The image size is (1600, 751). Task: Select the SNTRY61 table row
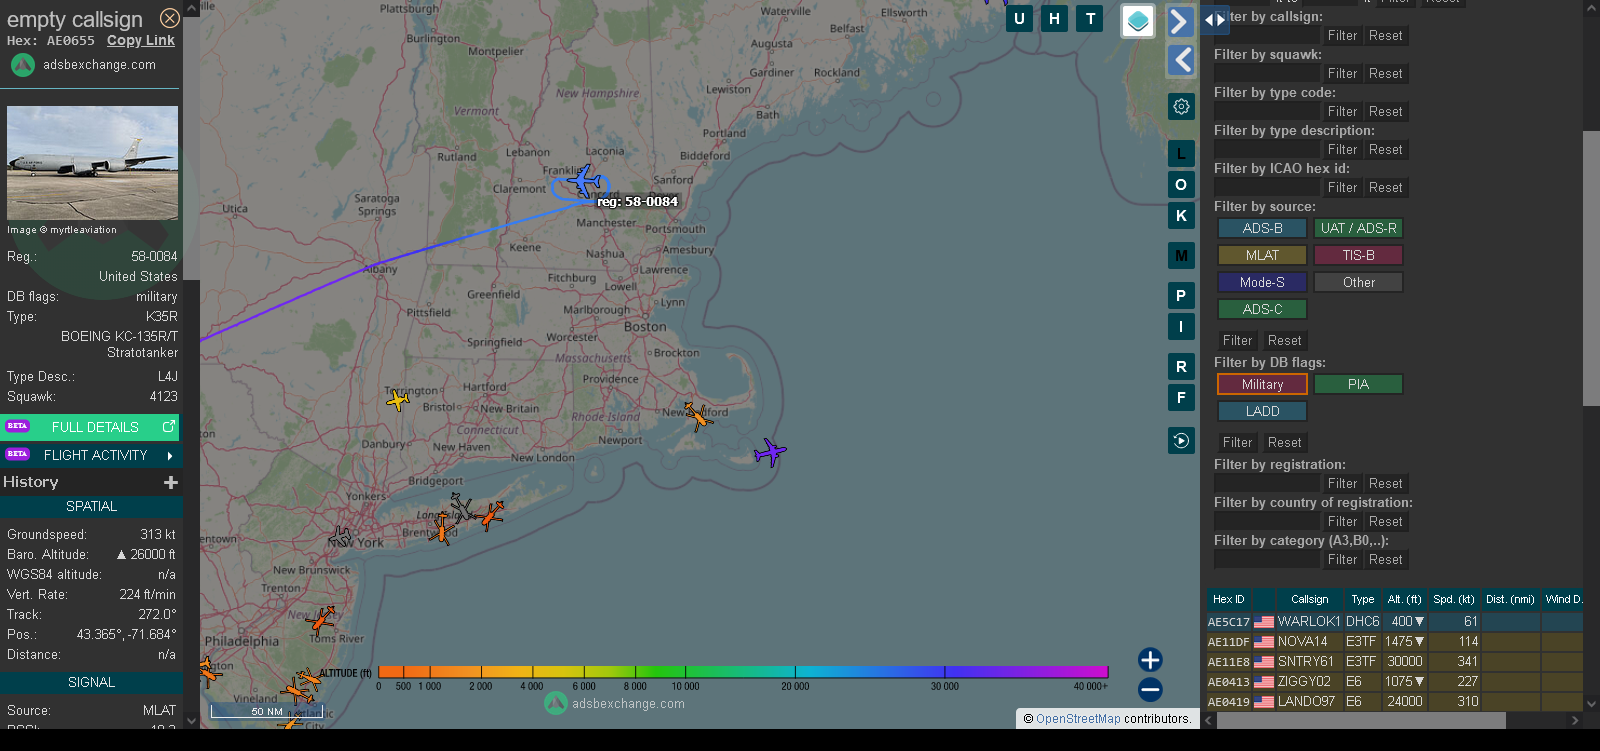coord(1395,661)
